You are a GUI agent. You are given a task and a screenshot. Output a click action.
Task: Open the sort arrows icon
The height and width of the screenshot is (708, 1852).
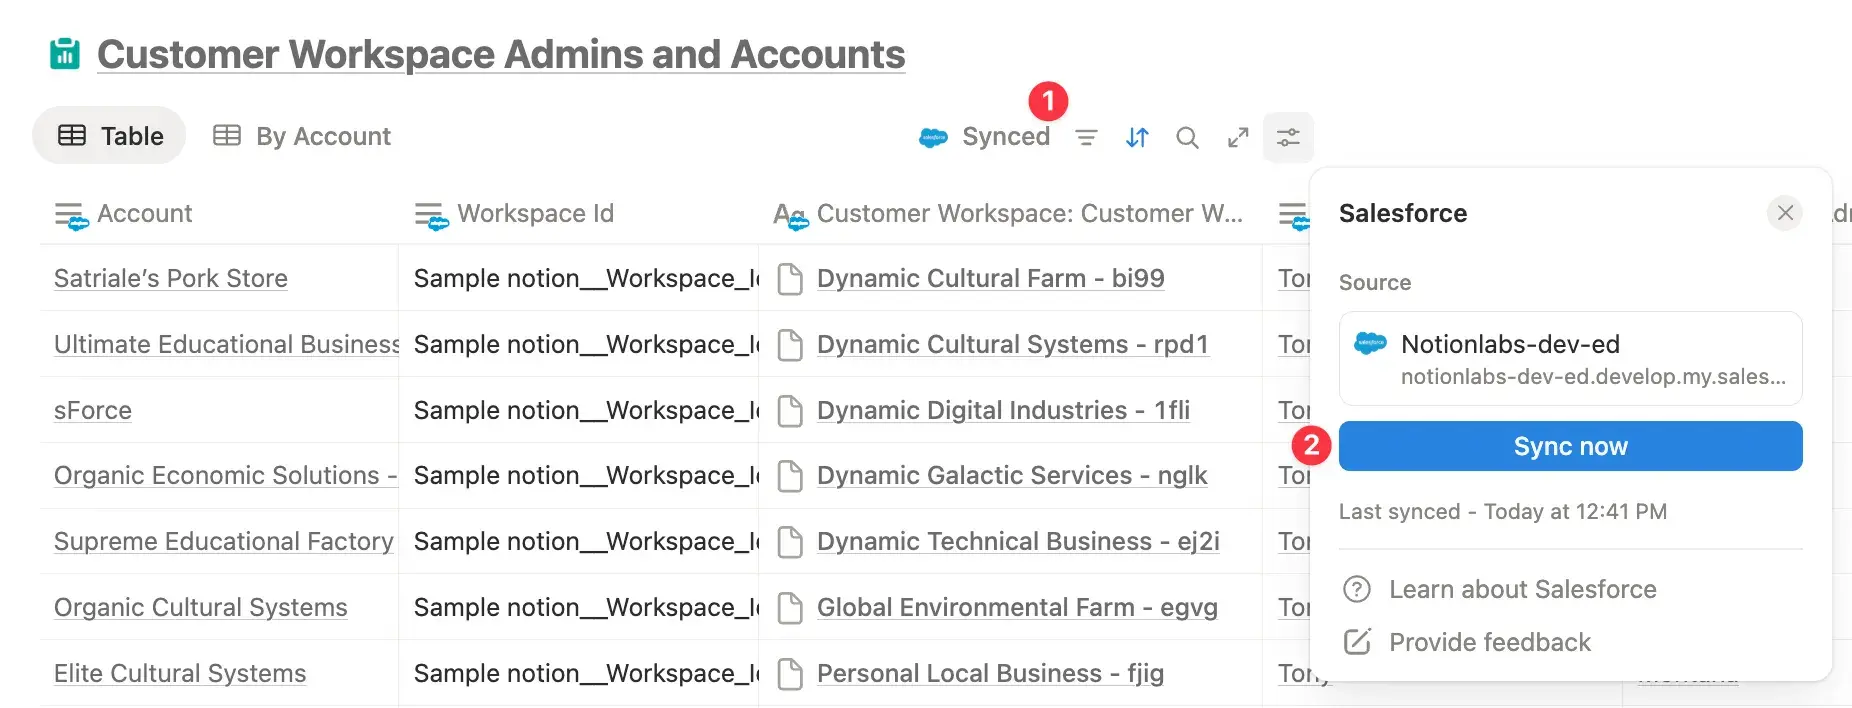point(1137,137)
